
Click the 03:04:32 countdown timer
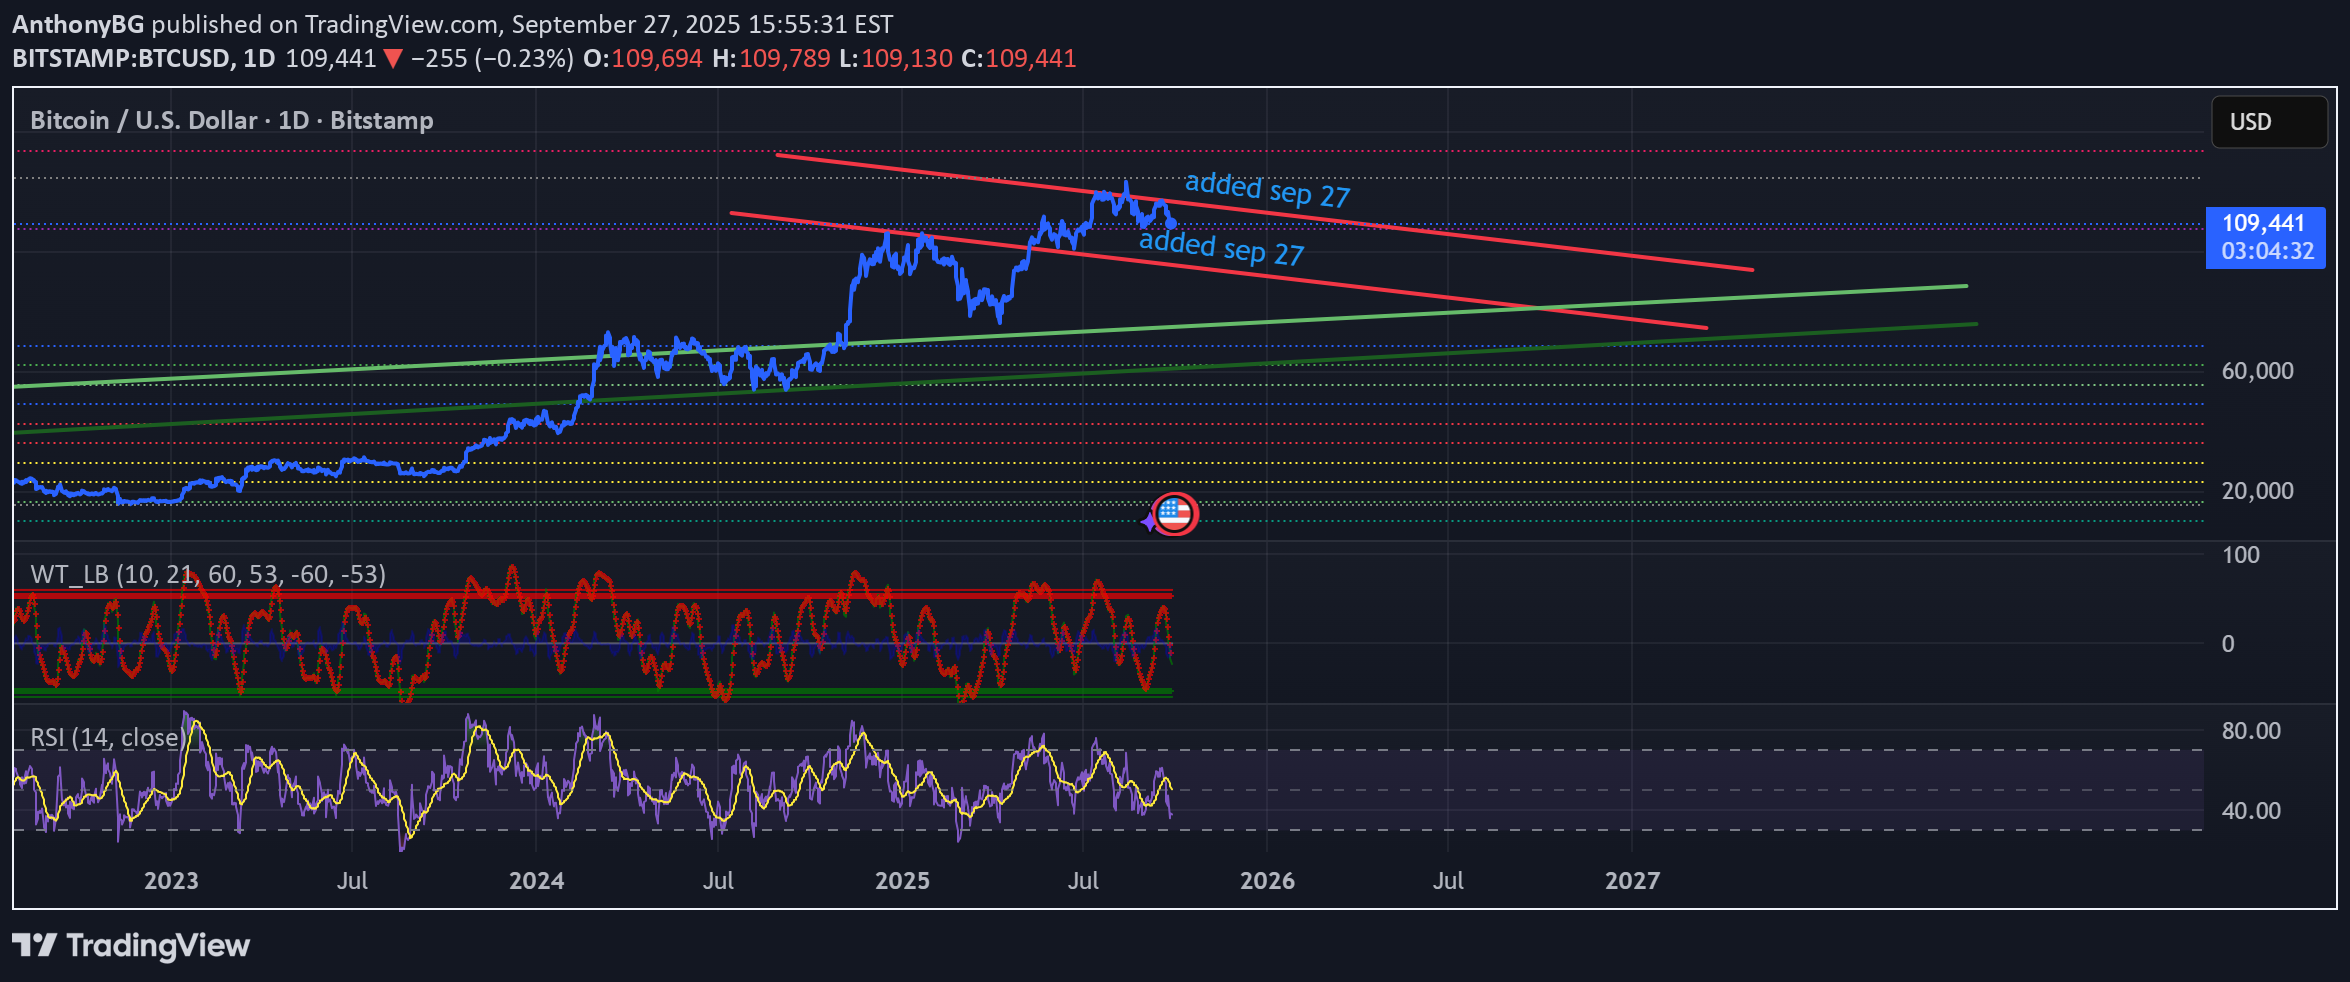point(2266,252)
